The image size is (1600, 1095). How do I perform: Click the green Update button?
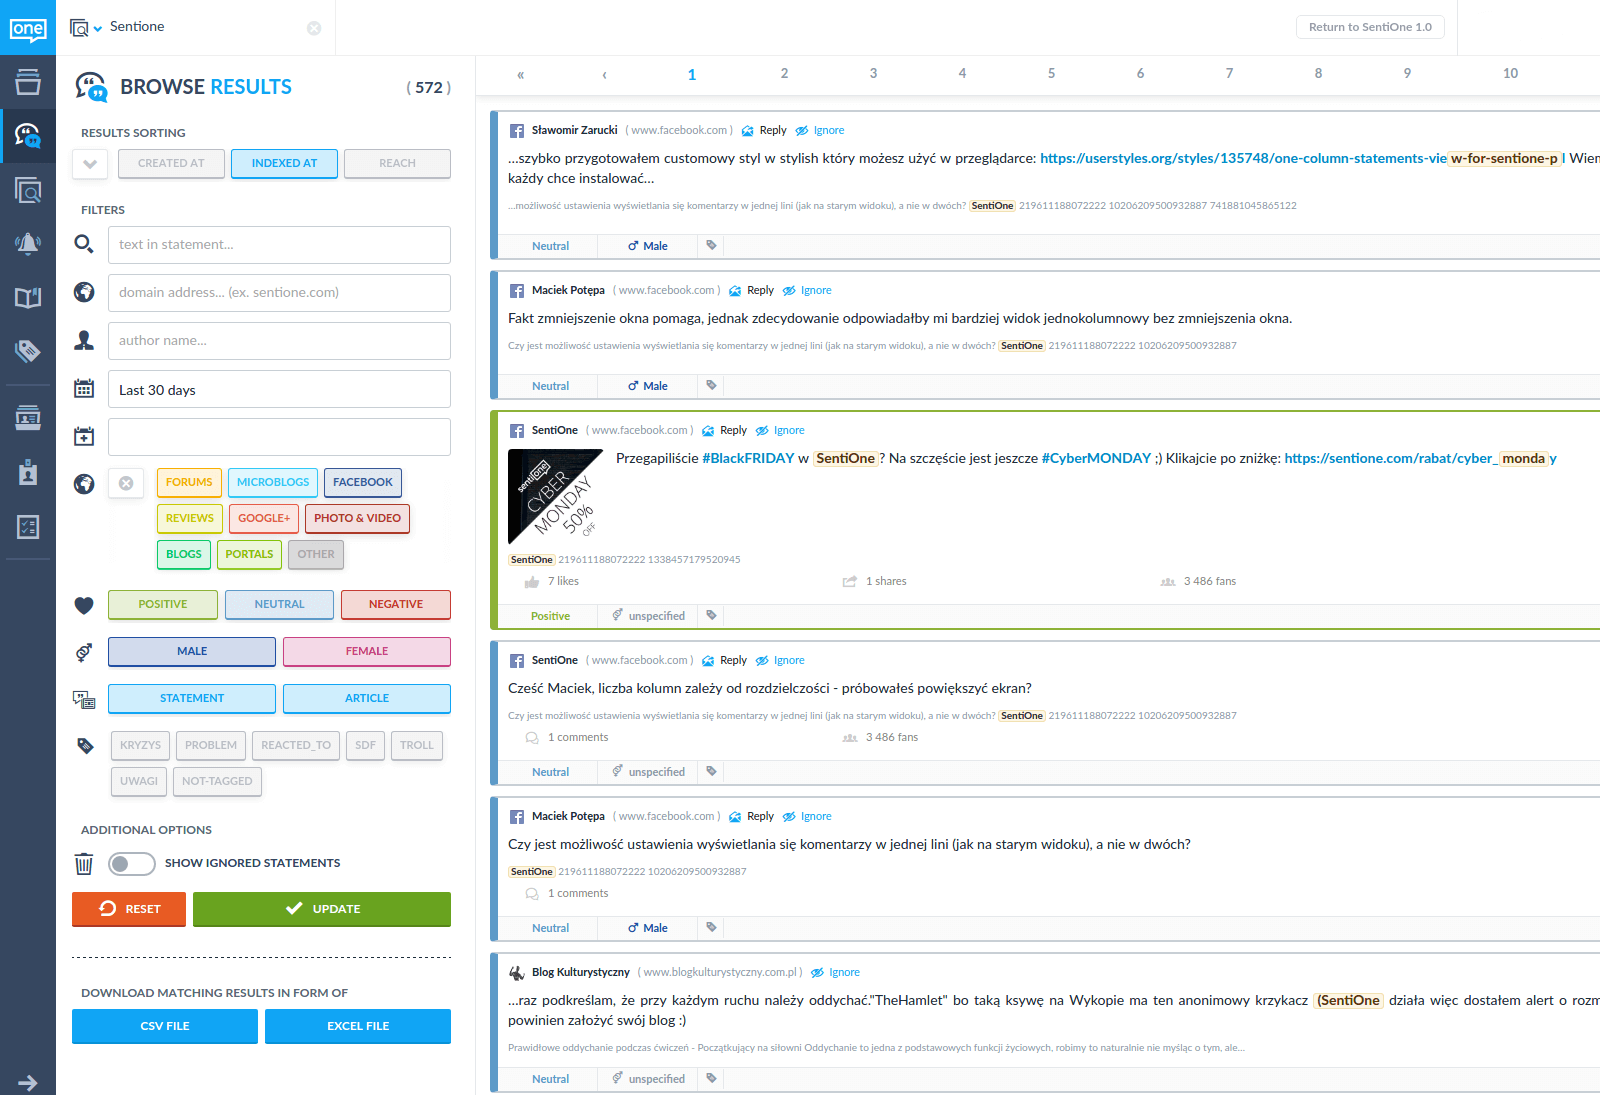322,909
